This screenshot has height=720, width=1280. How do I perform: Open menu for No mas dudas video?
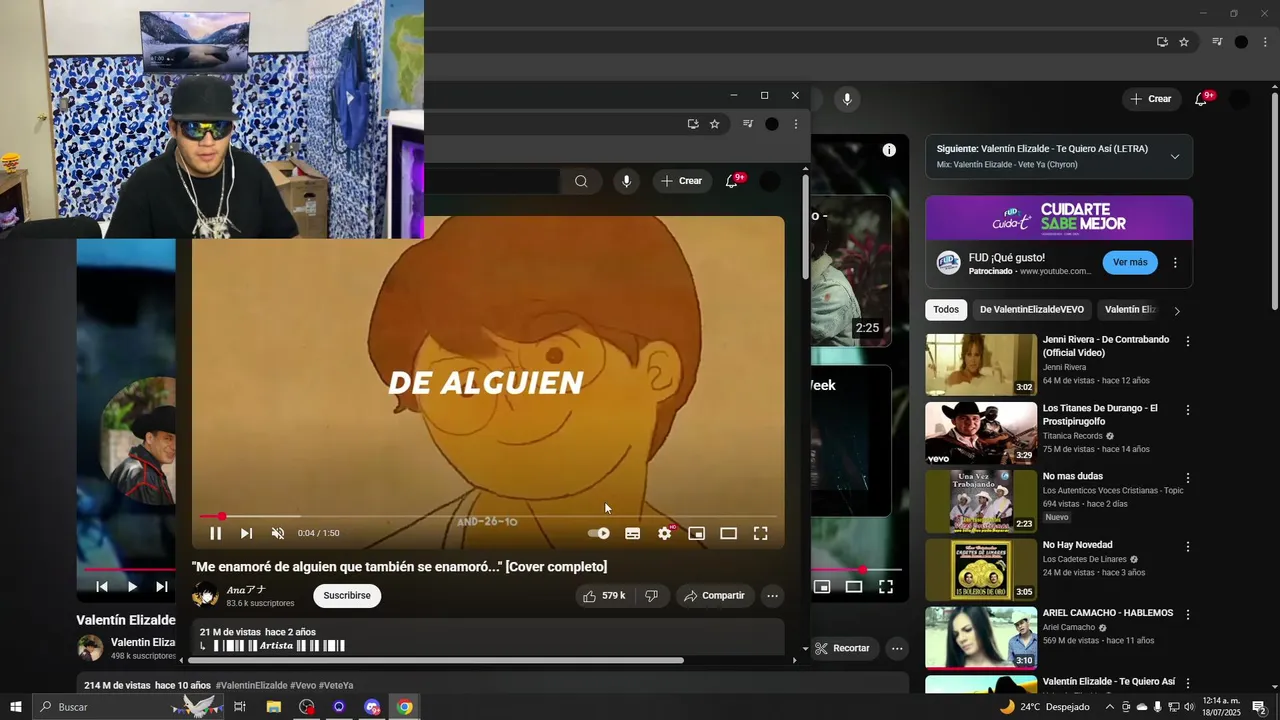(x=1188, y=479)
